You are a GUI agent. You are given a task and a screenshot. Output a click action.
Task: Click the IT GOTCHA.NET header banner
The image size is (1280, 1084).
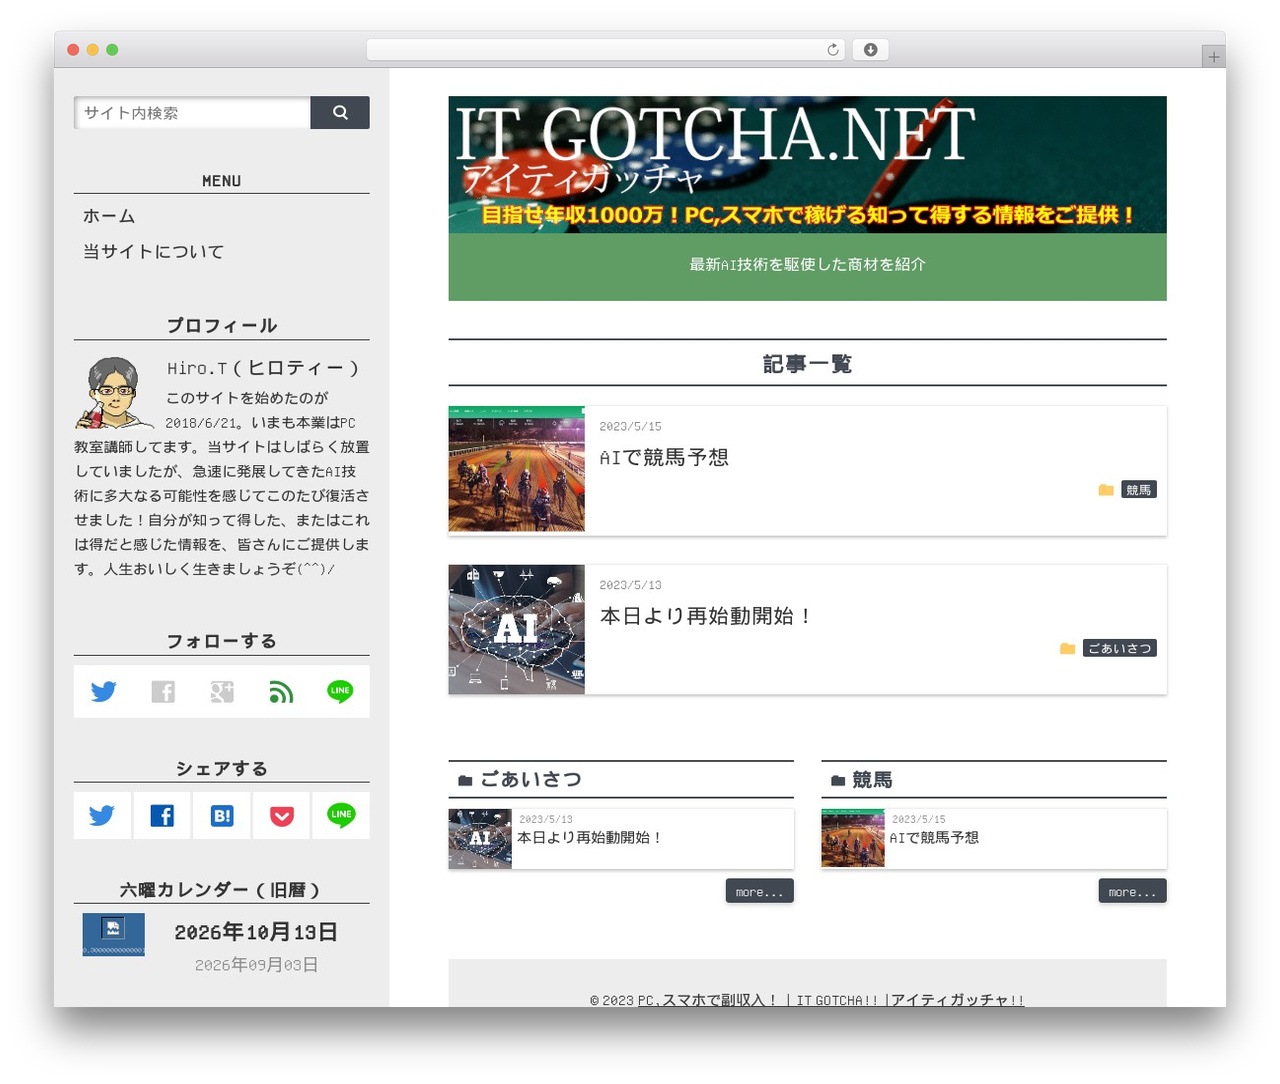point(807,165)
